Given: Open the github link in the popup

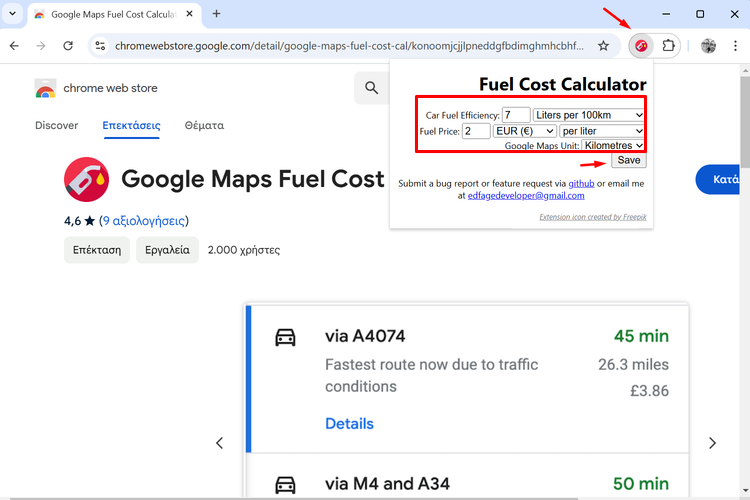Looking at the screenshot, I should pyautogui.click(x=581, y=183).
